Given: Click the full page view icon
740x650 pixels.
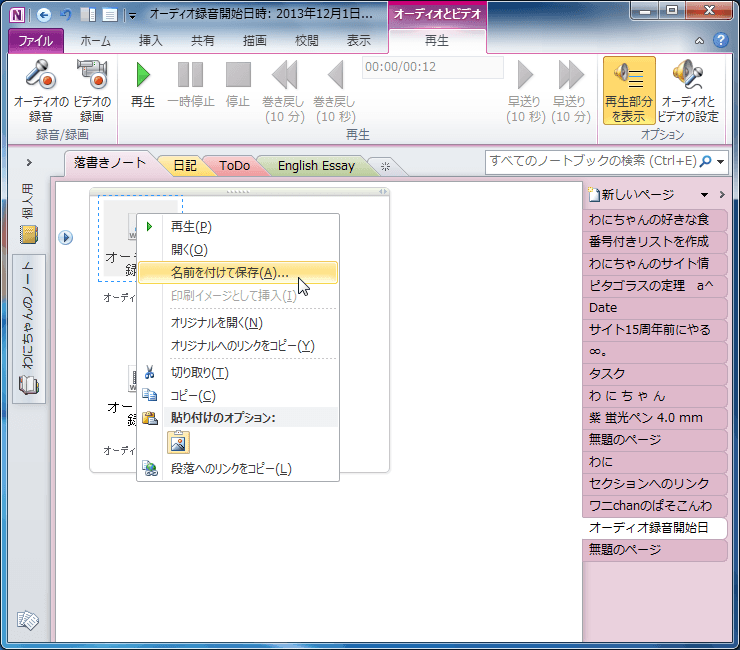Looking at the screenshot, I should click(109, 15).
